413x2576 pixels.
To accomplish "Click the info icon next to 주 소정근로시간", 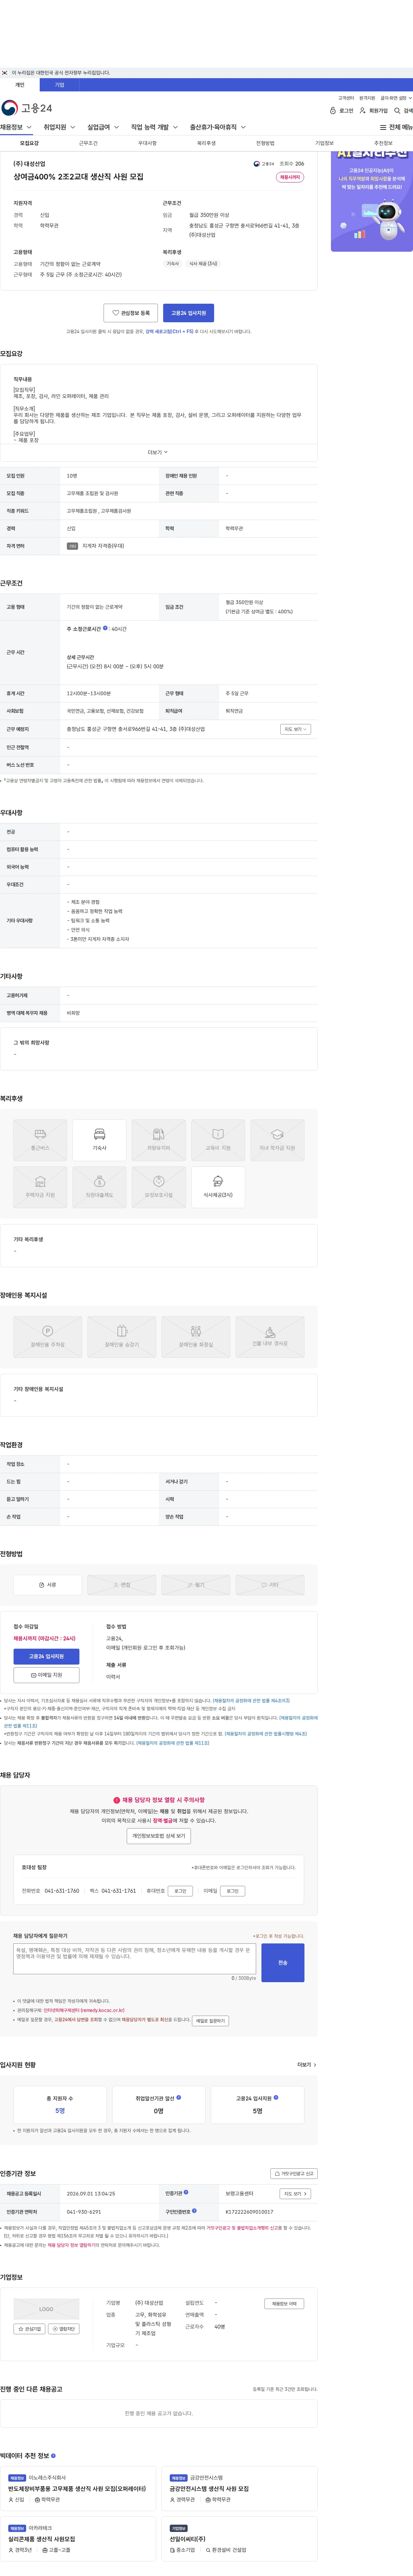I will click(105, 628).
